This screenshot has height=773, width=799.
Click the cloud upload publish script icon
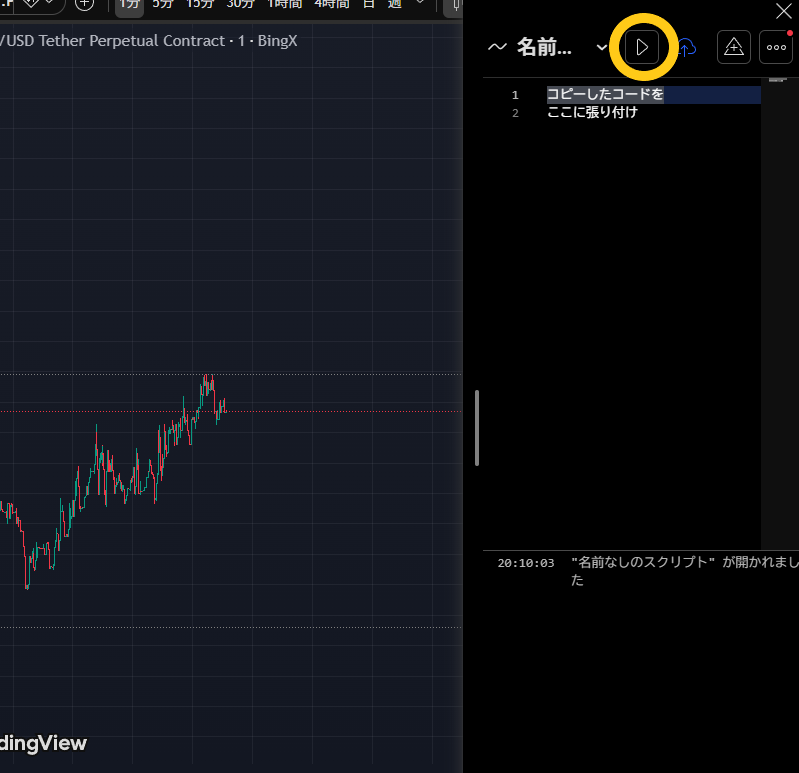coord(687,47)
